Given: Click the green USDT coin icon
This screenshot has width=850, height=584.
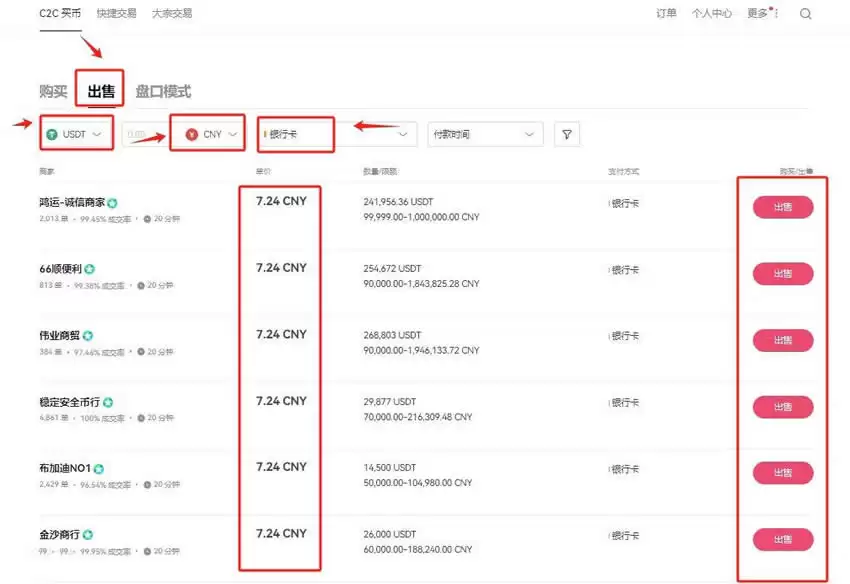Looking at the screenshot, I should tap(52, 133).
